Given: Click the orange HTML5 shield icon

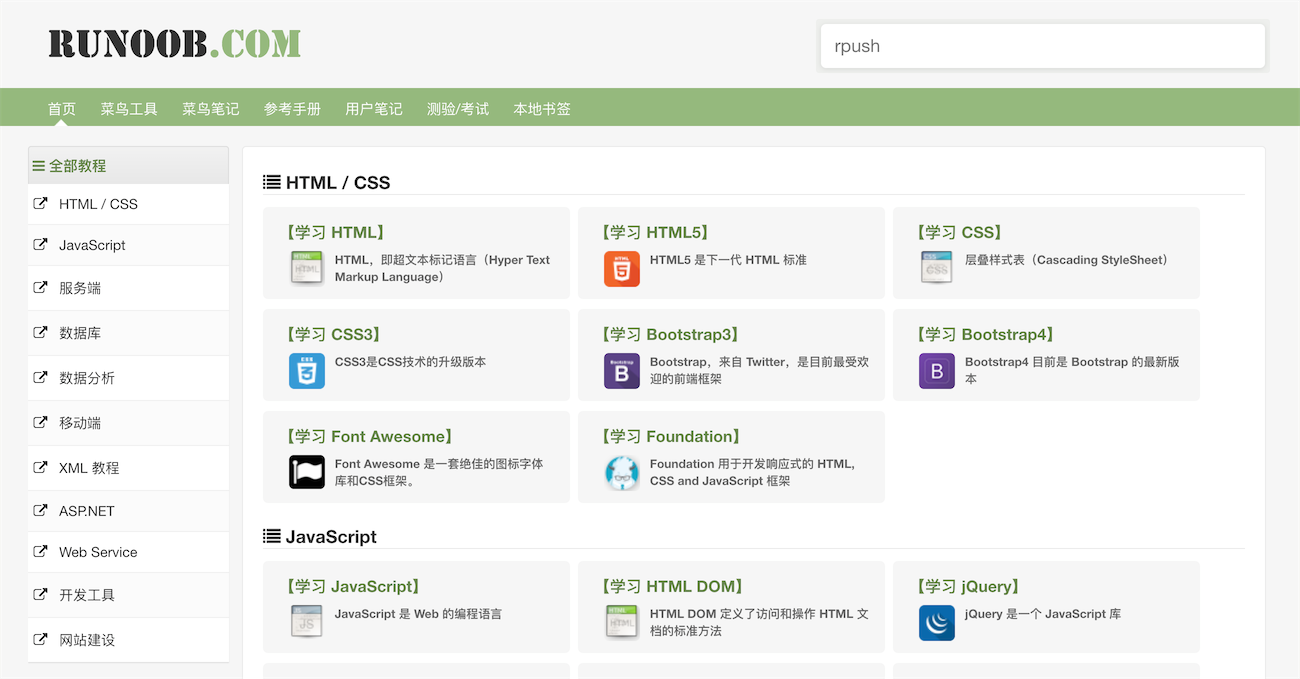Looking at the screenshot, I should click(622, 269).
